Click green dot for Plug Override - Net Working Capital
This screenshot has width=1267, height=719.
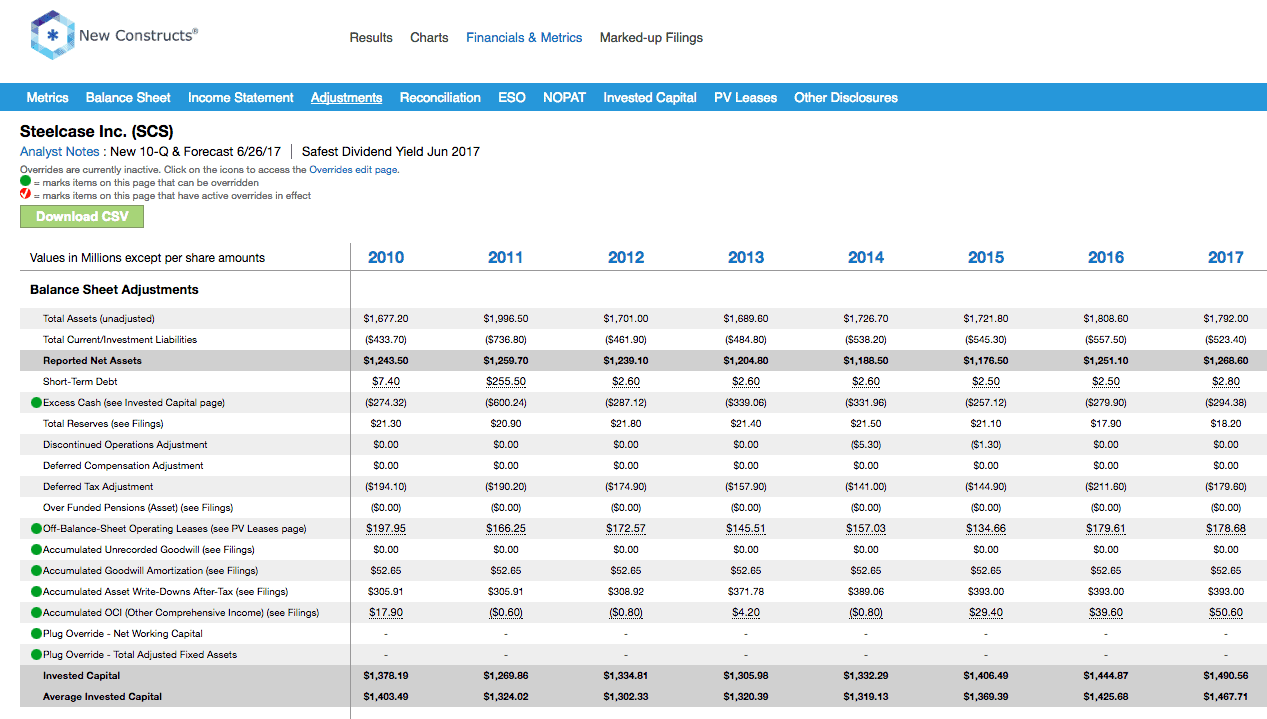[36, 634]
